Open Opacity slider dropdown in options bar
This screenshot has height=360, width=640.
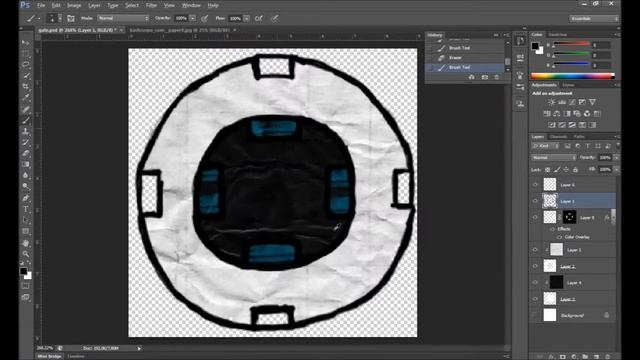pos(193,18)
